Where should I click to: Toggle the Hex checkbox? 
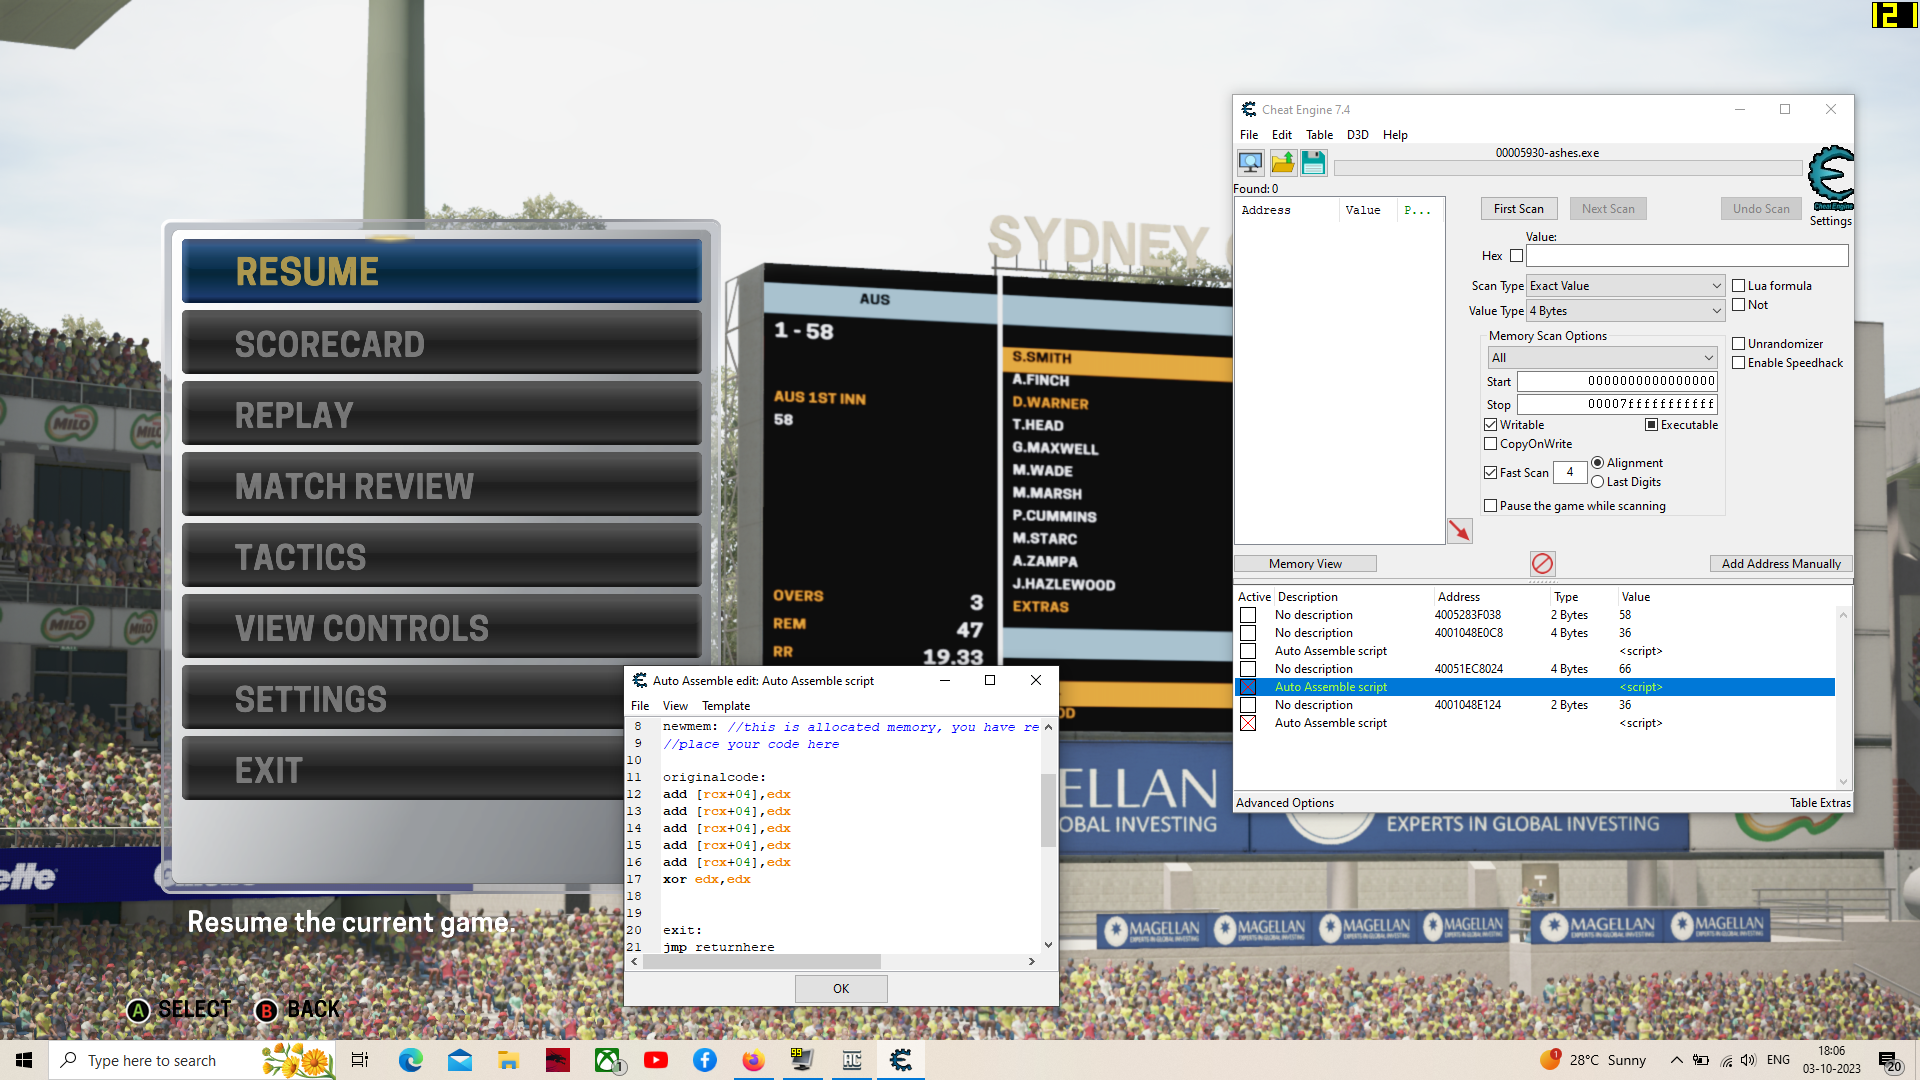click(1516, 256)
